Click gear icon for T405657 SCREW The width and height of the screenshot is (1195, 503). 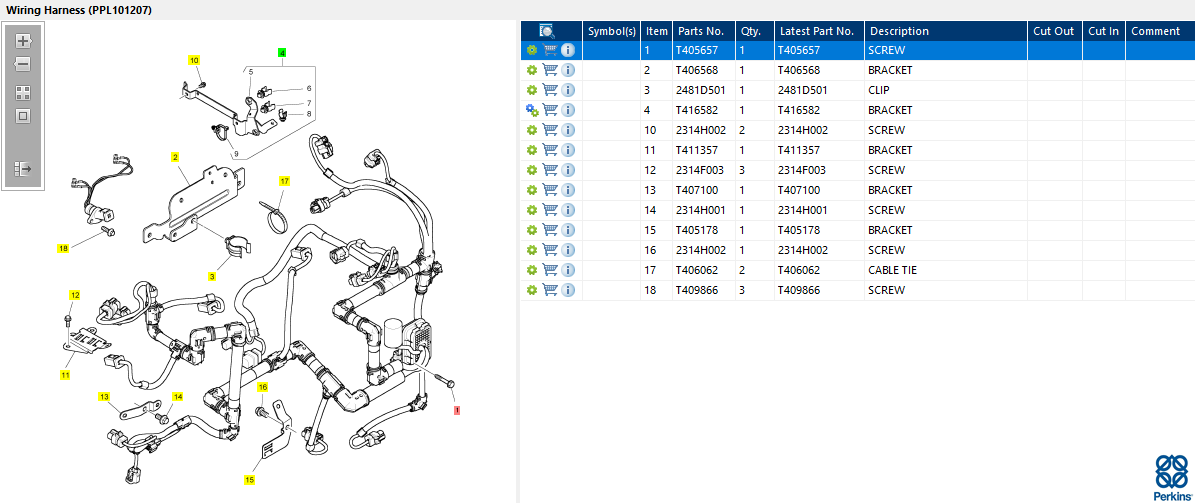(x=532, y=50)
